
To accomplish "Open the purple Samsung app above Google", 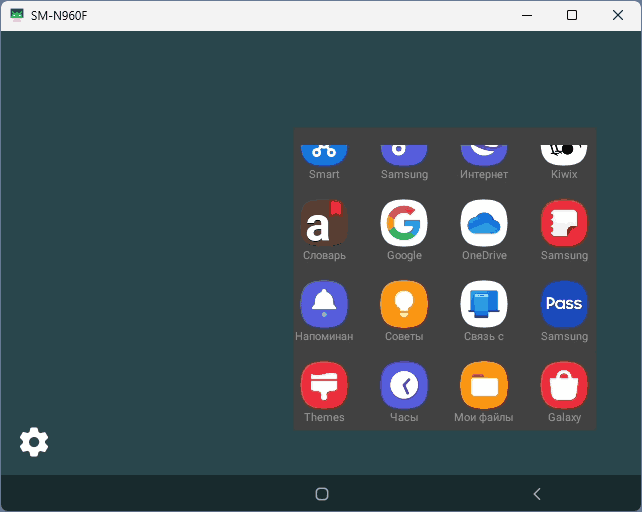I will [404, 155].
